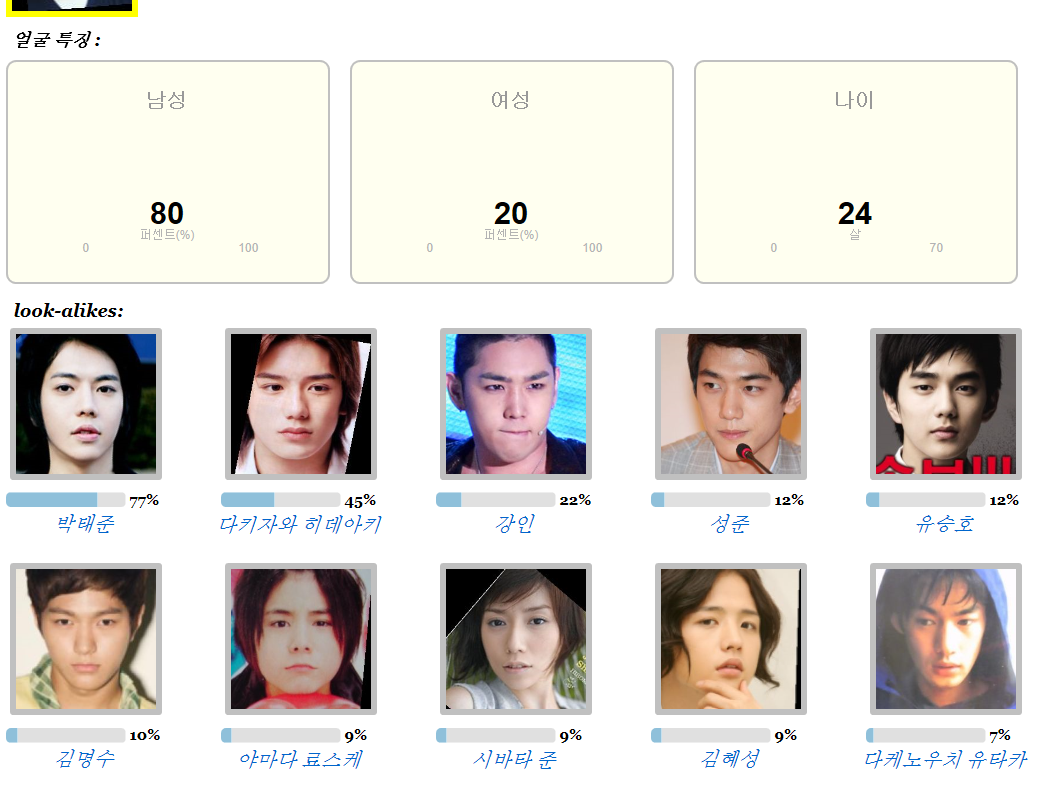Follow the 다케노우치 유타카 name link
This screenshot has width=1047, height=786.
point(946,759)
